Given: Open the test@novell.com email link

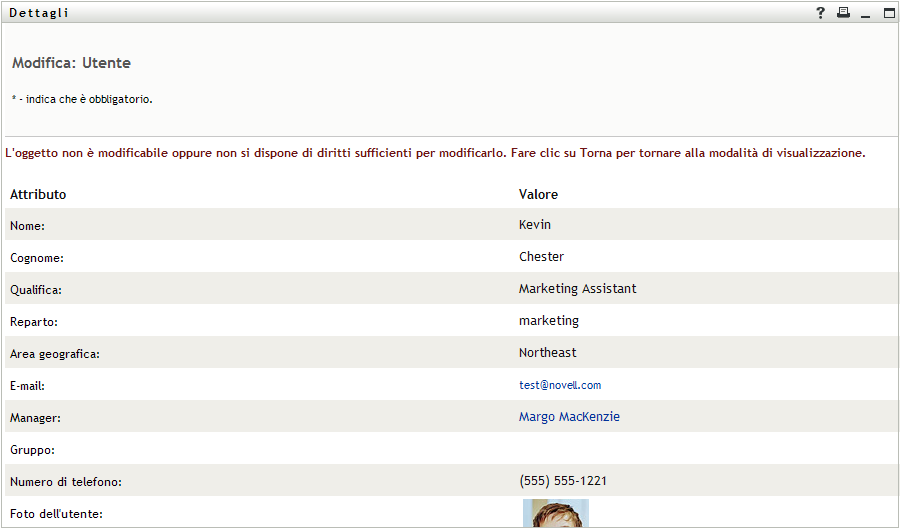Looking at the screenshot, I should tap(559, 385).
